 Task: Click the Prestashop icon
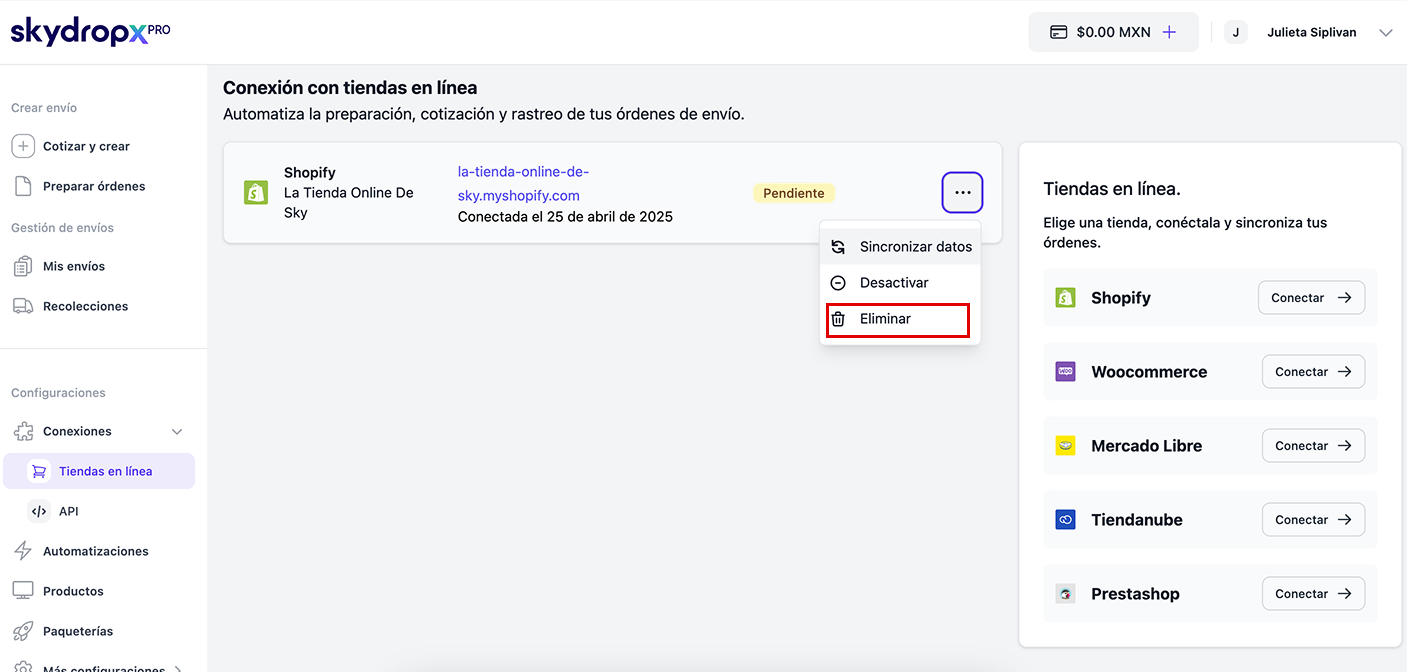(1065, 594)
